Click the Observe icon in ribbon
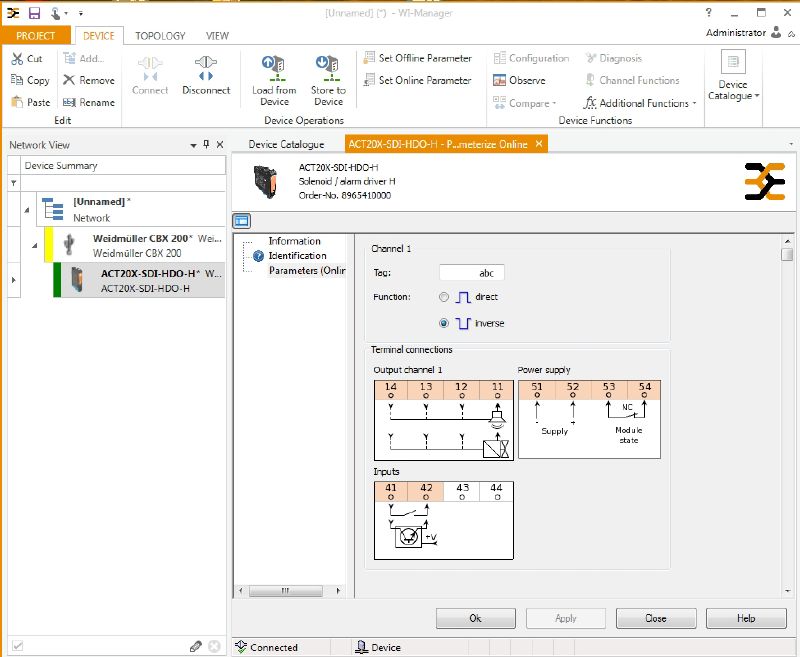 coord(500,81)
